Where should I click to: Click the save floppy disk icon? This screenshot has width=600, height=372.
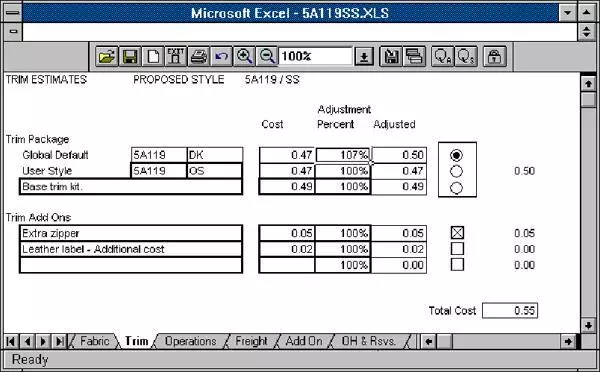[130, 57]
